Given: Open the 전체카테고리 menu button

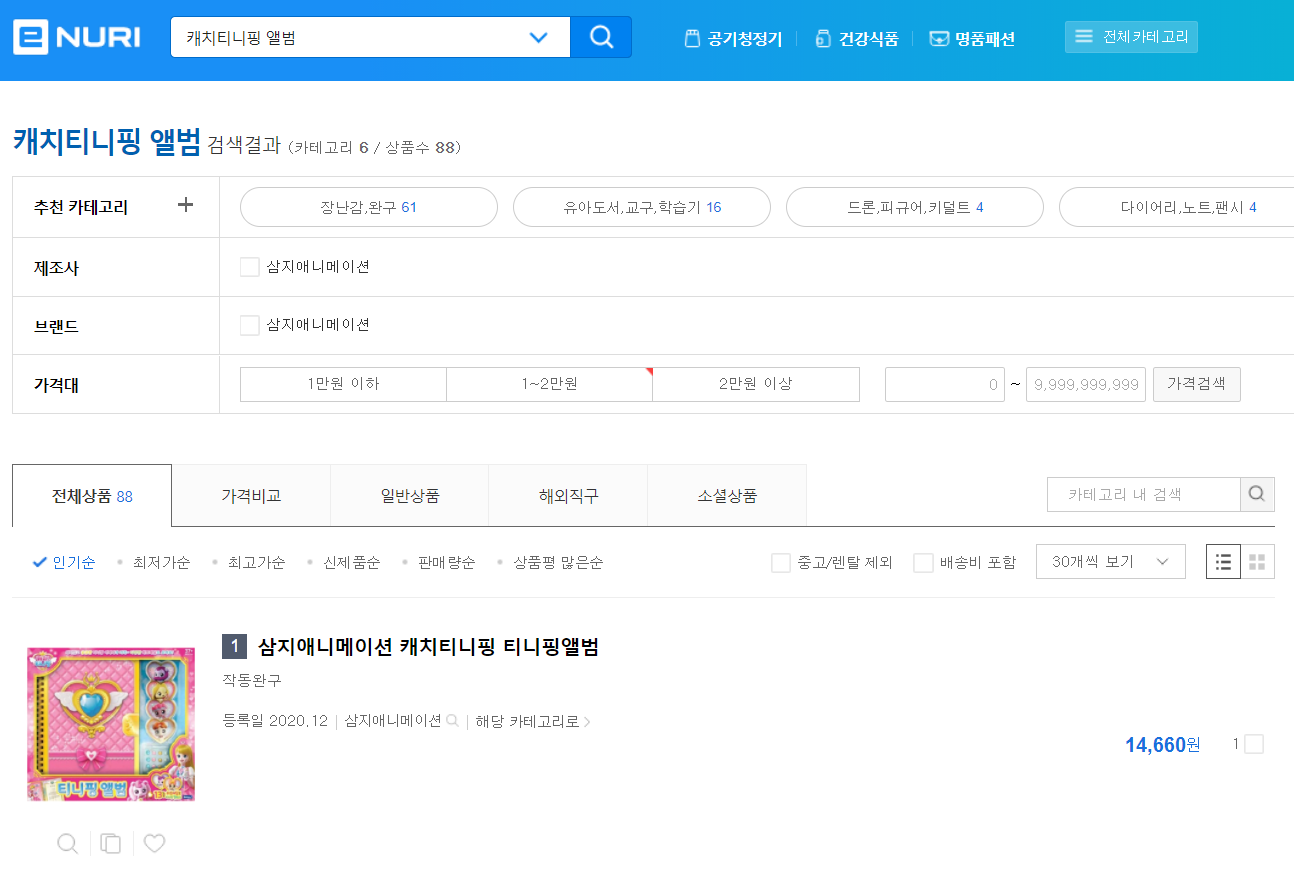Looking at the screenshot, I should 1131,37.
